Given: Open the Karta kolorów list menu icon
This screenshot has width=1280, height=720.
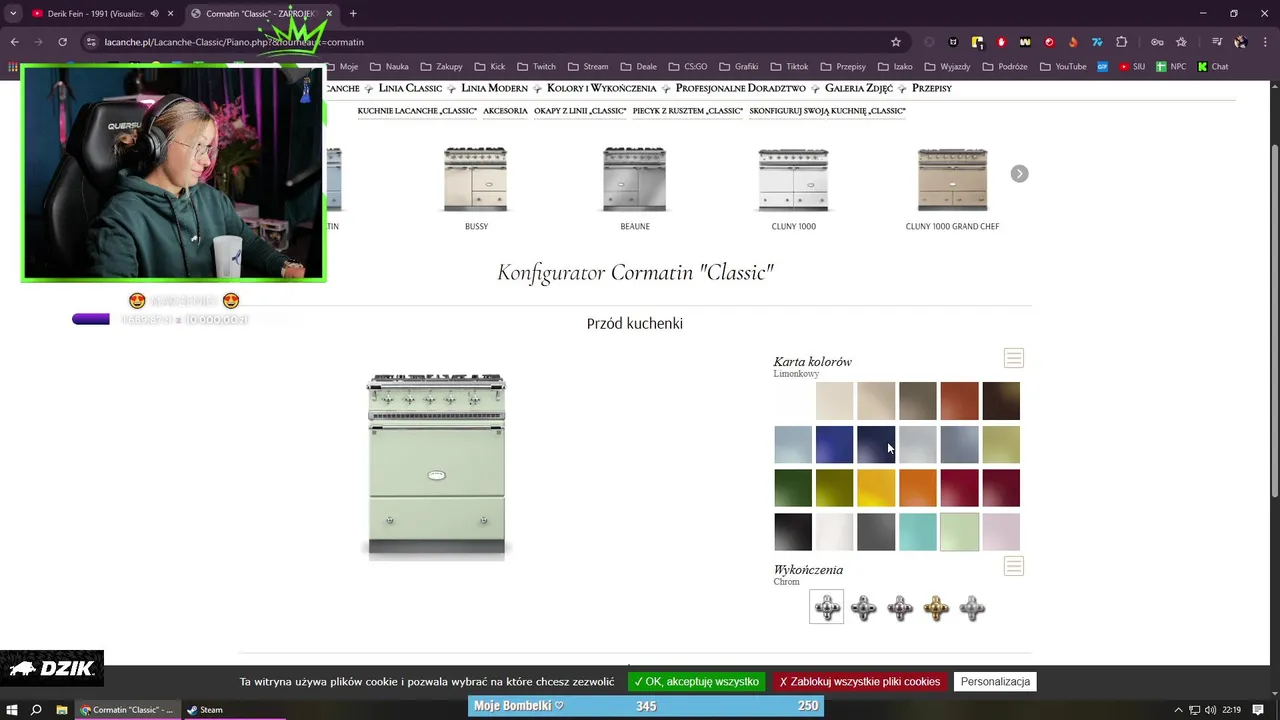Looking at the screenshot, I should coord(1014,358).
